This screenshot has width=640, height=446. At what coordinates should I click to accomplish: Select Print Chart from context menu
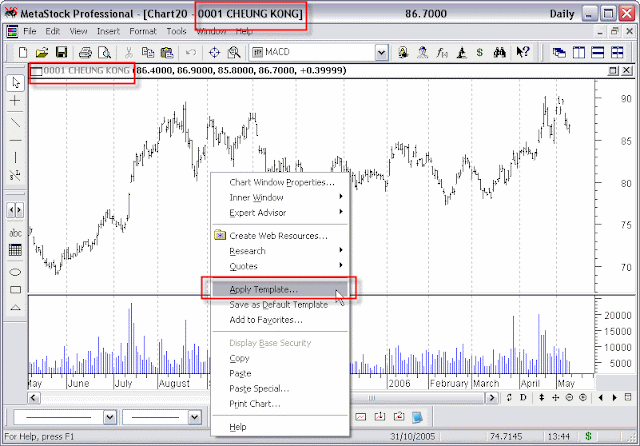point(280,404)
